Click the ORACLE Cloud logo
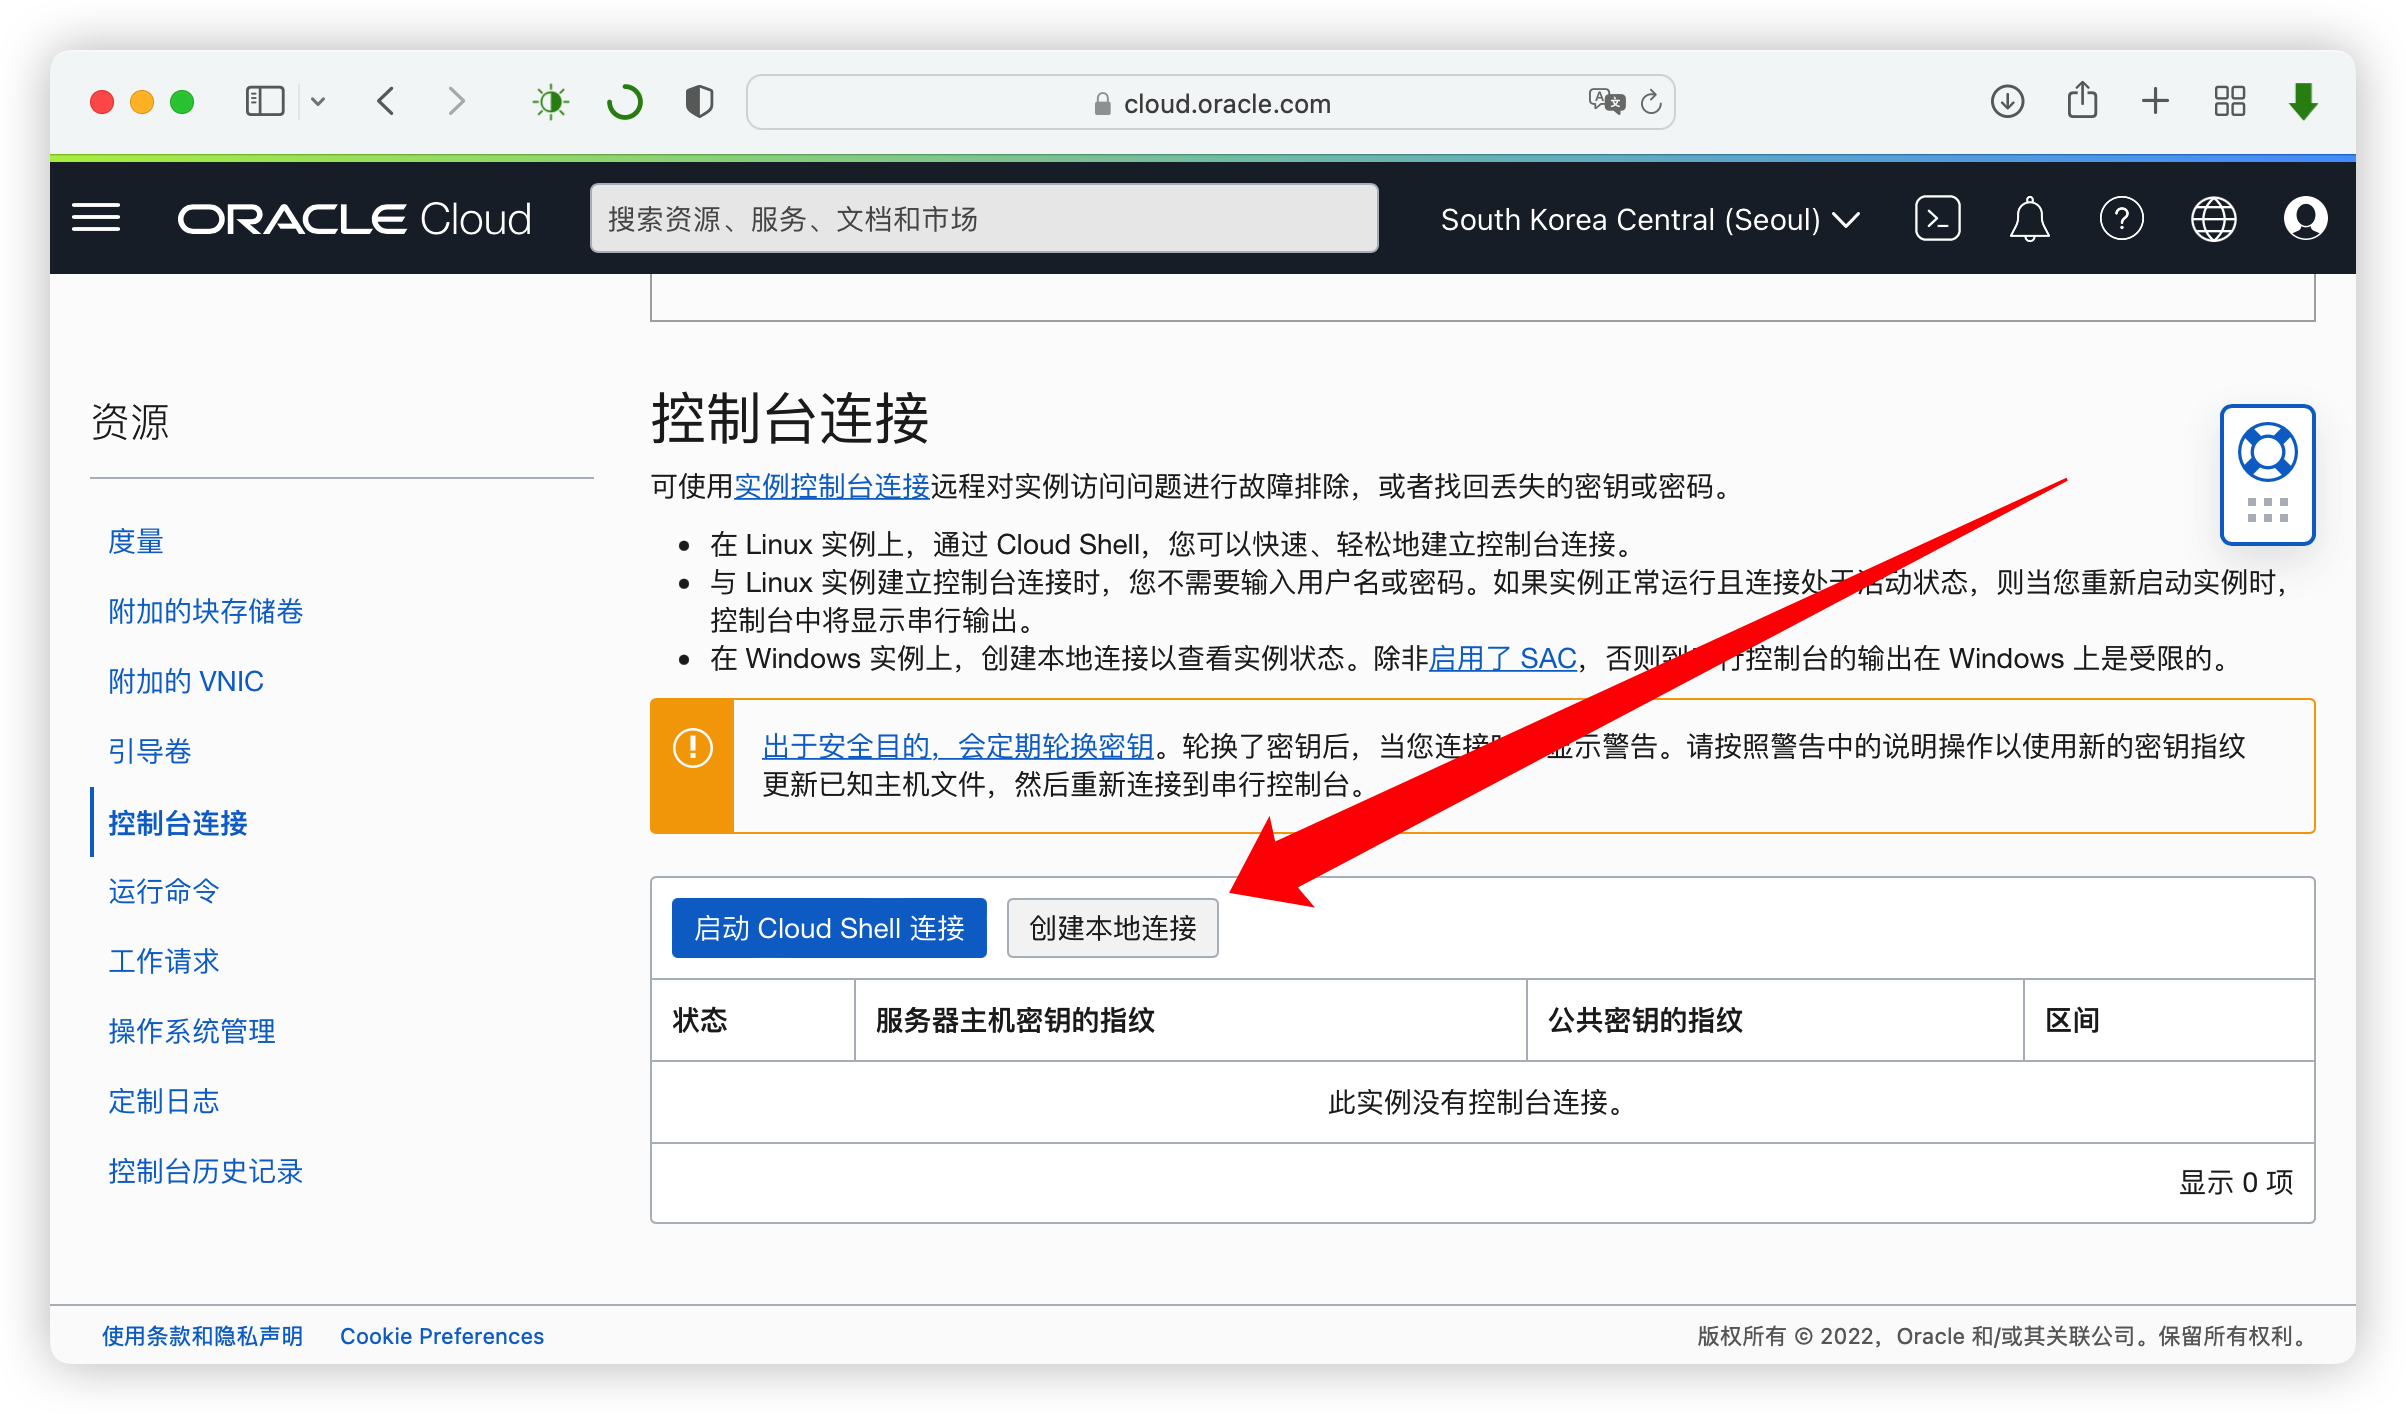The image size is (2406, 1414). [354, 219]
